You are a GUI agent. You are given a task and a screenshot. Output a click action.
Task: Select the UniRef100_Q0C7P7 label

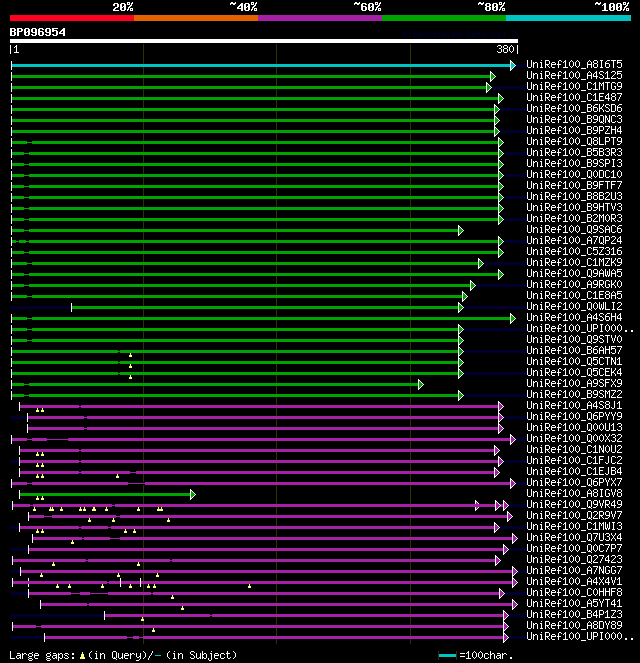pyautogui.click(x=574, y=548)
